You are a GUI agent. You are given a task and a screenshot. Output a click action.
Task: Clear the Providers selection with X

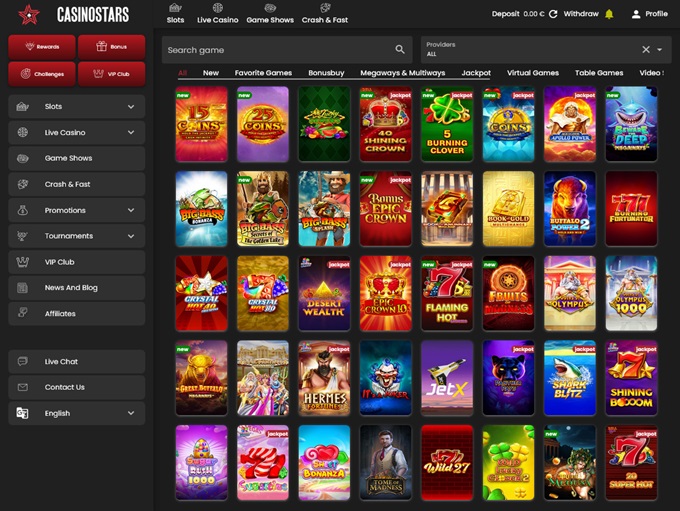pos(645,50)
